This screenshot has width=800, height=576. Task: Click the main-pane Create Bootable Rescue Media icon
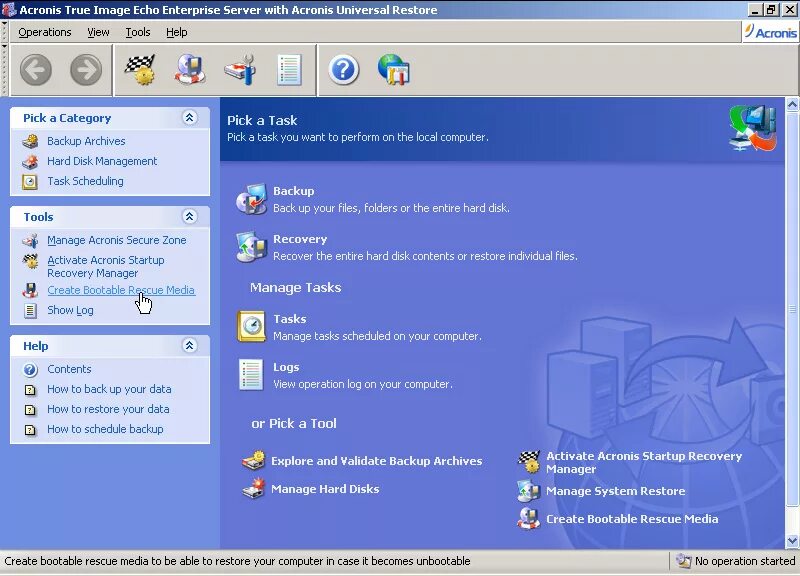(x=529, y=519)
